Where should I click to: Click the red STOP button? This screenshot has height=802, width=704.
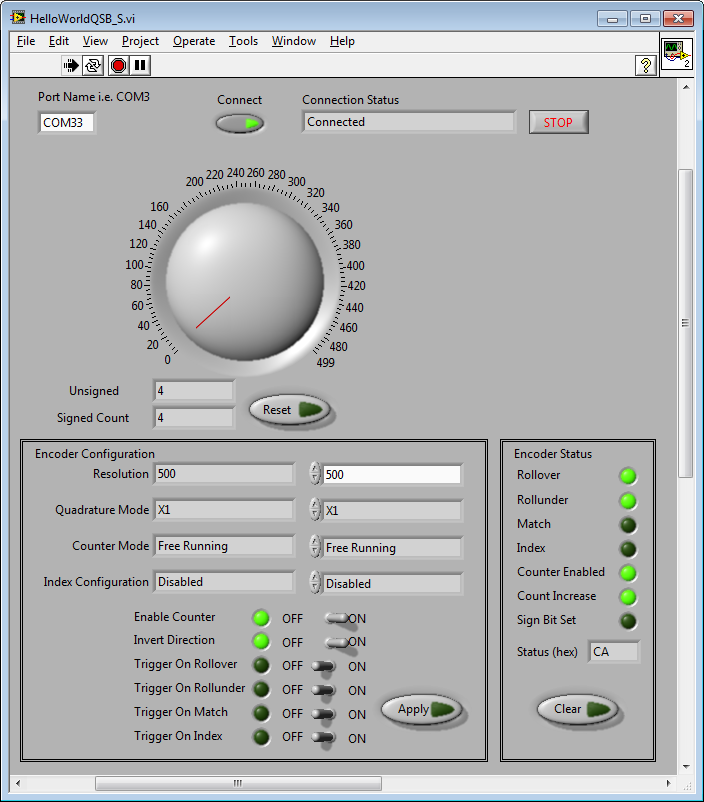pos(558,122)
